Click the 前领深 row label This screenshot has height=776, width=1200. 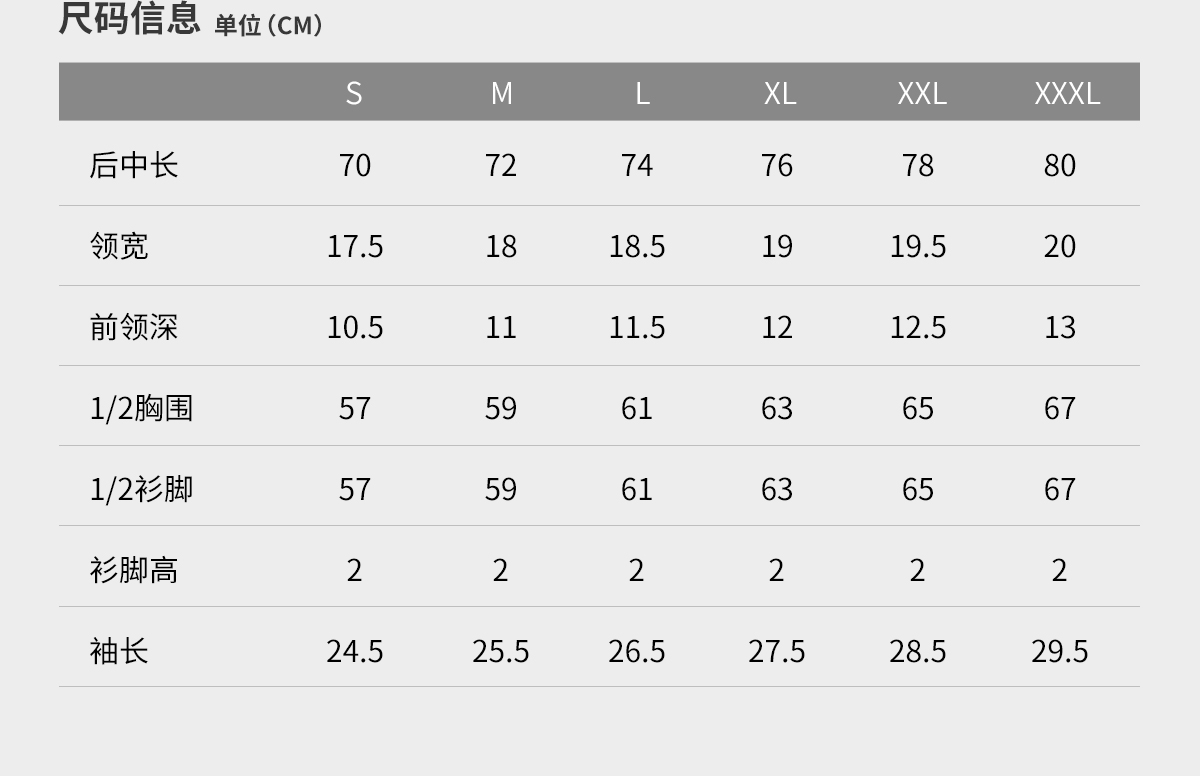click(x=133, y=327)
